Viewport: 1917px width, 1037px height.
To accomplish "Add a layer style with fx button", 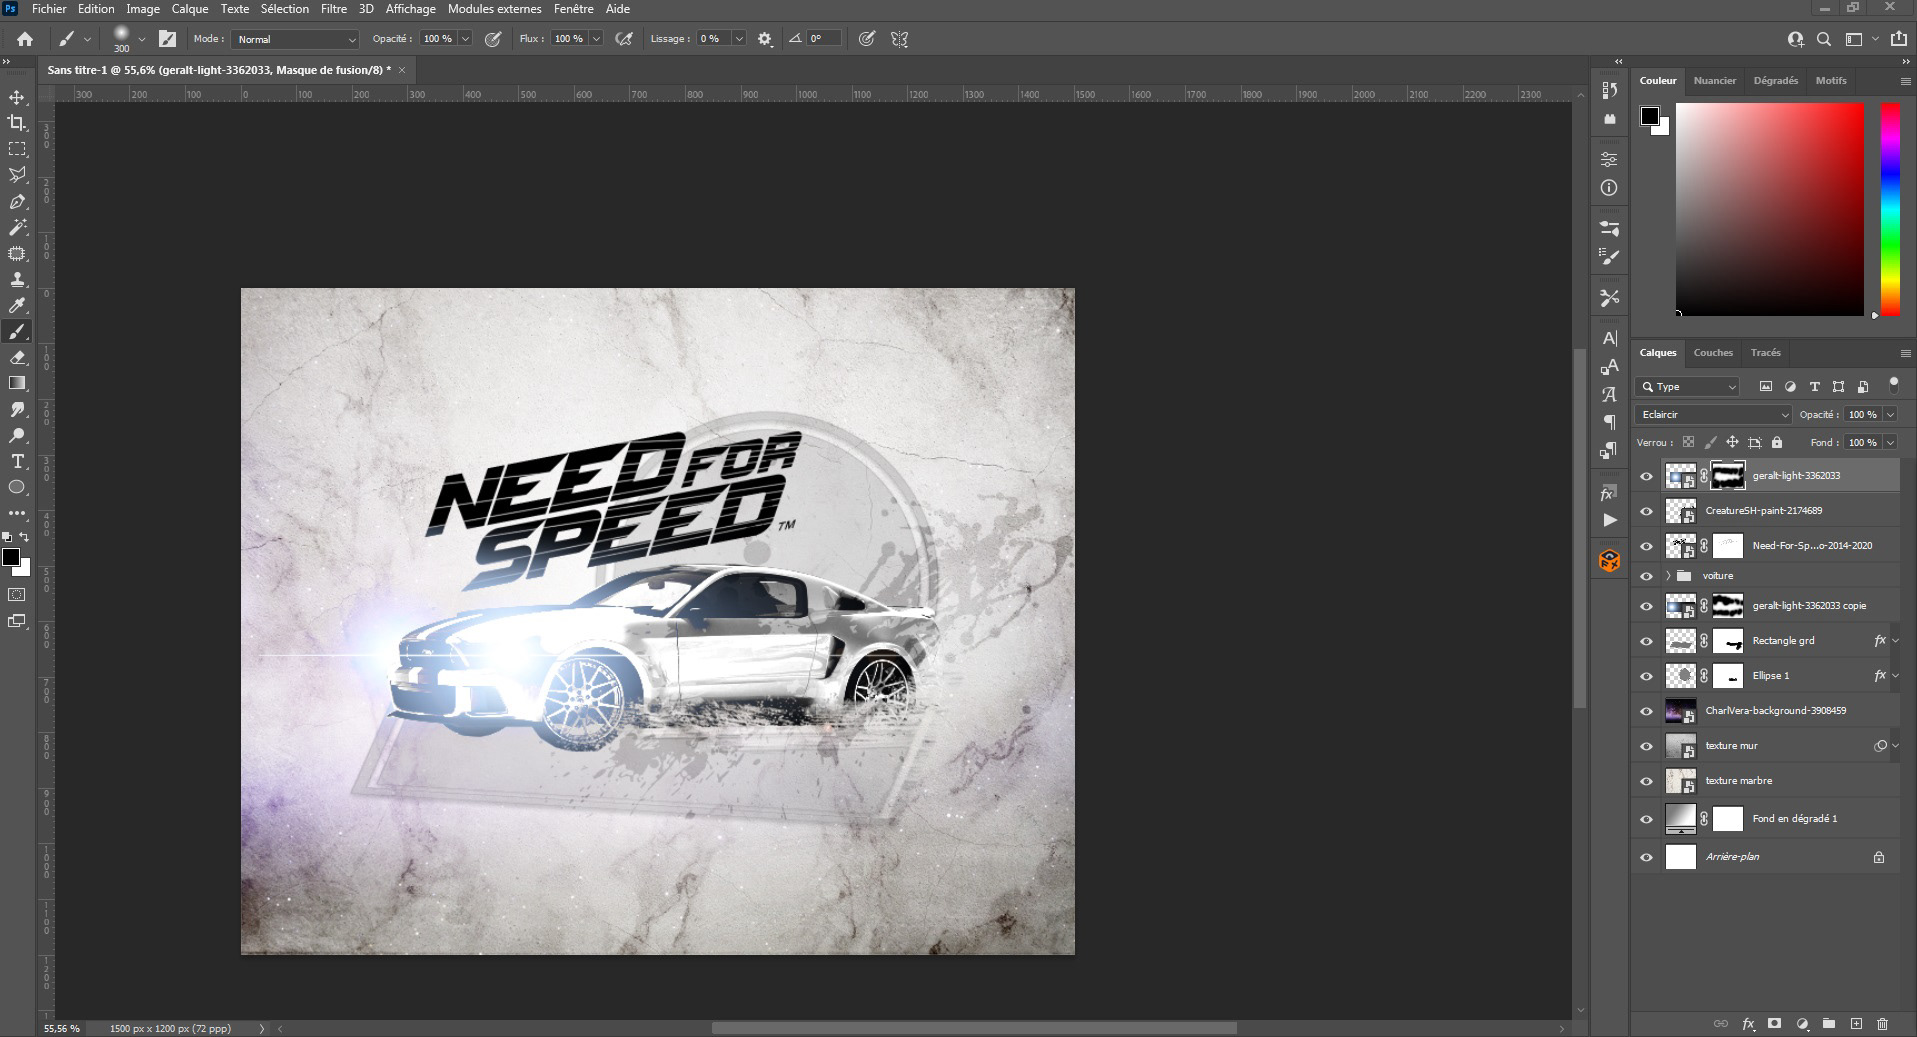I will click(x=1748, y=1024).
